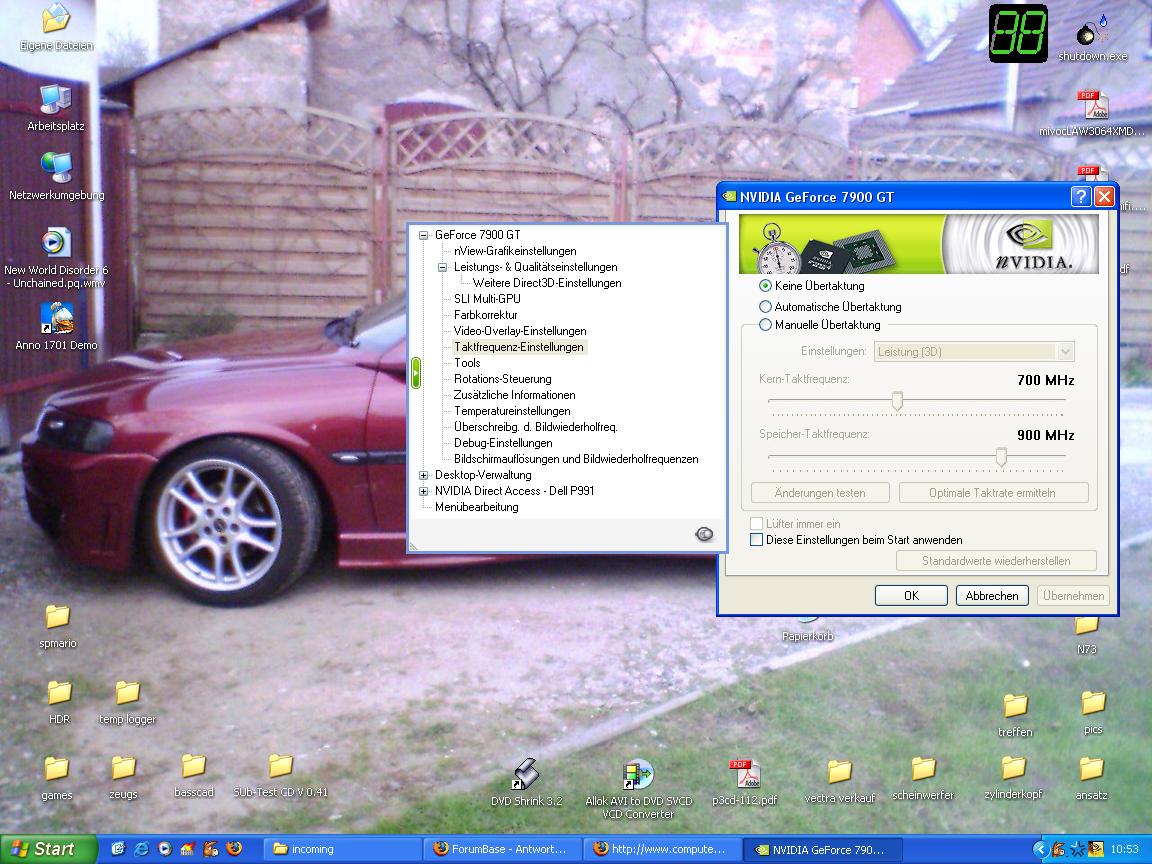Viewport: 1152px width, 864px height.
Task: Click Änderungen testen button
Action: click(x=820, y=493)
